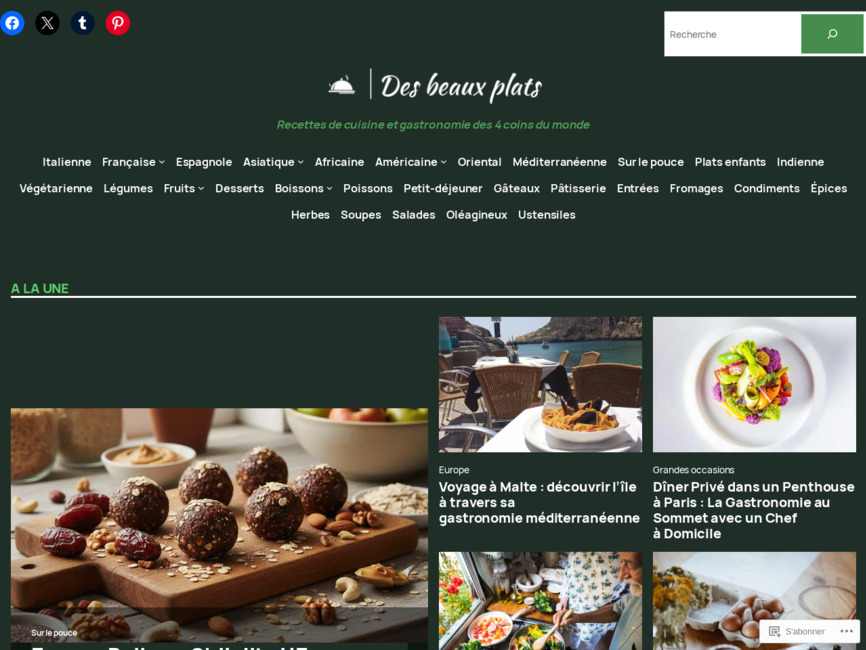Open the Végétarienne menu item
The width and height of the screenshot is (866, 650).
click(56, 188)
